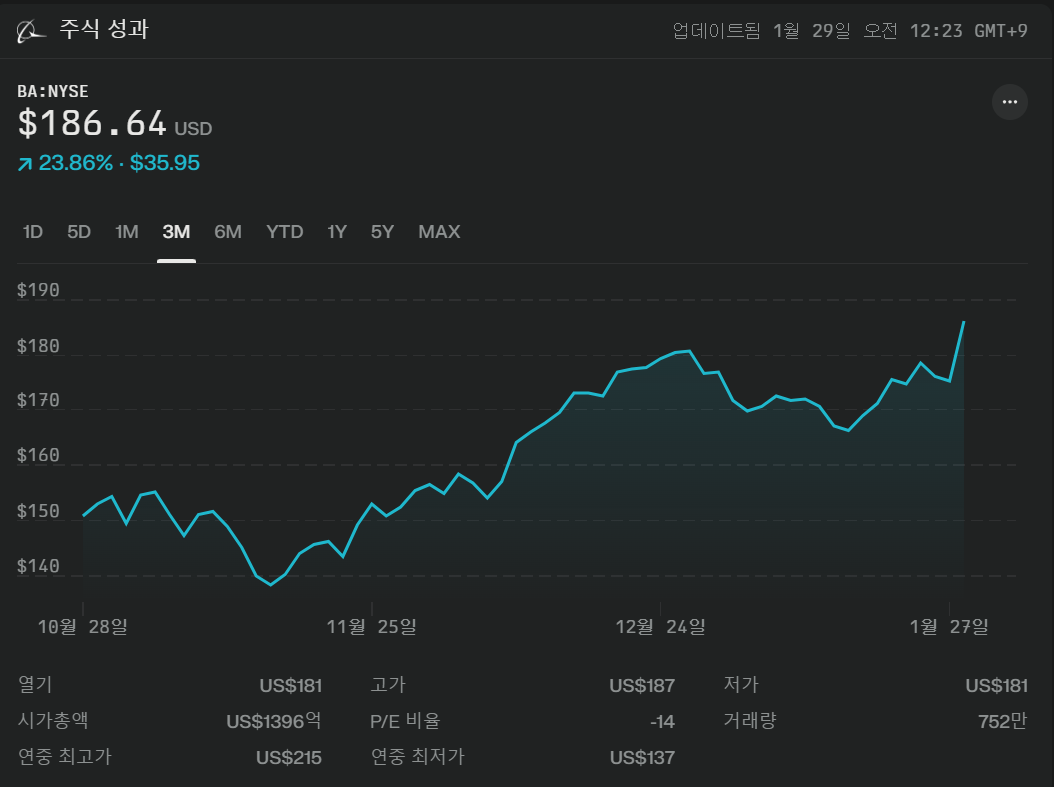Image resolution: width=1054 pixels, height=787 pixels.
Task: Click the 11월 25일 x-axis date
Action: [x=372, y=627]
